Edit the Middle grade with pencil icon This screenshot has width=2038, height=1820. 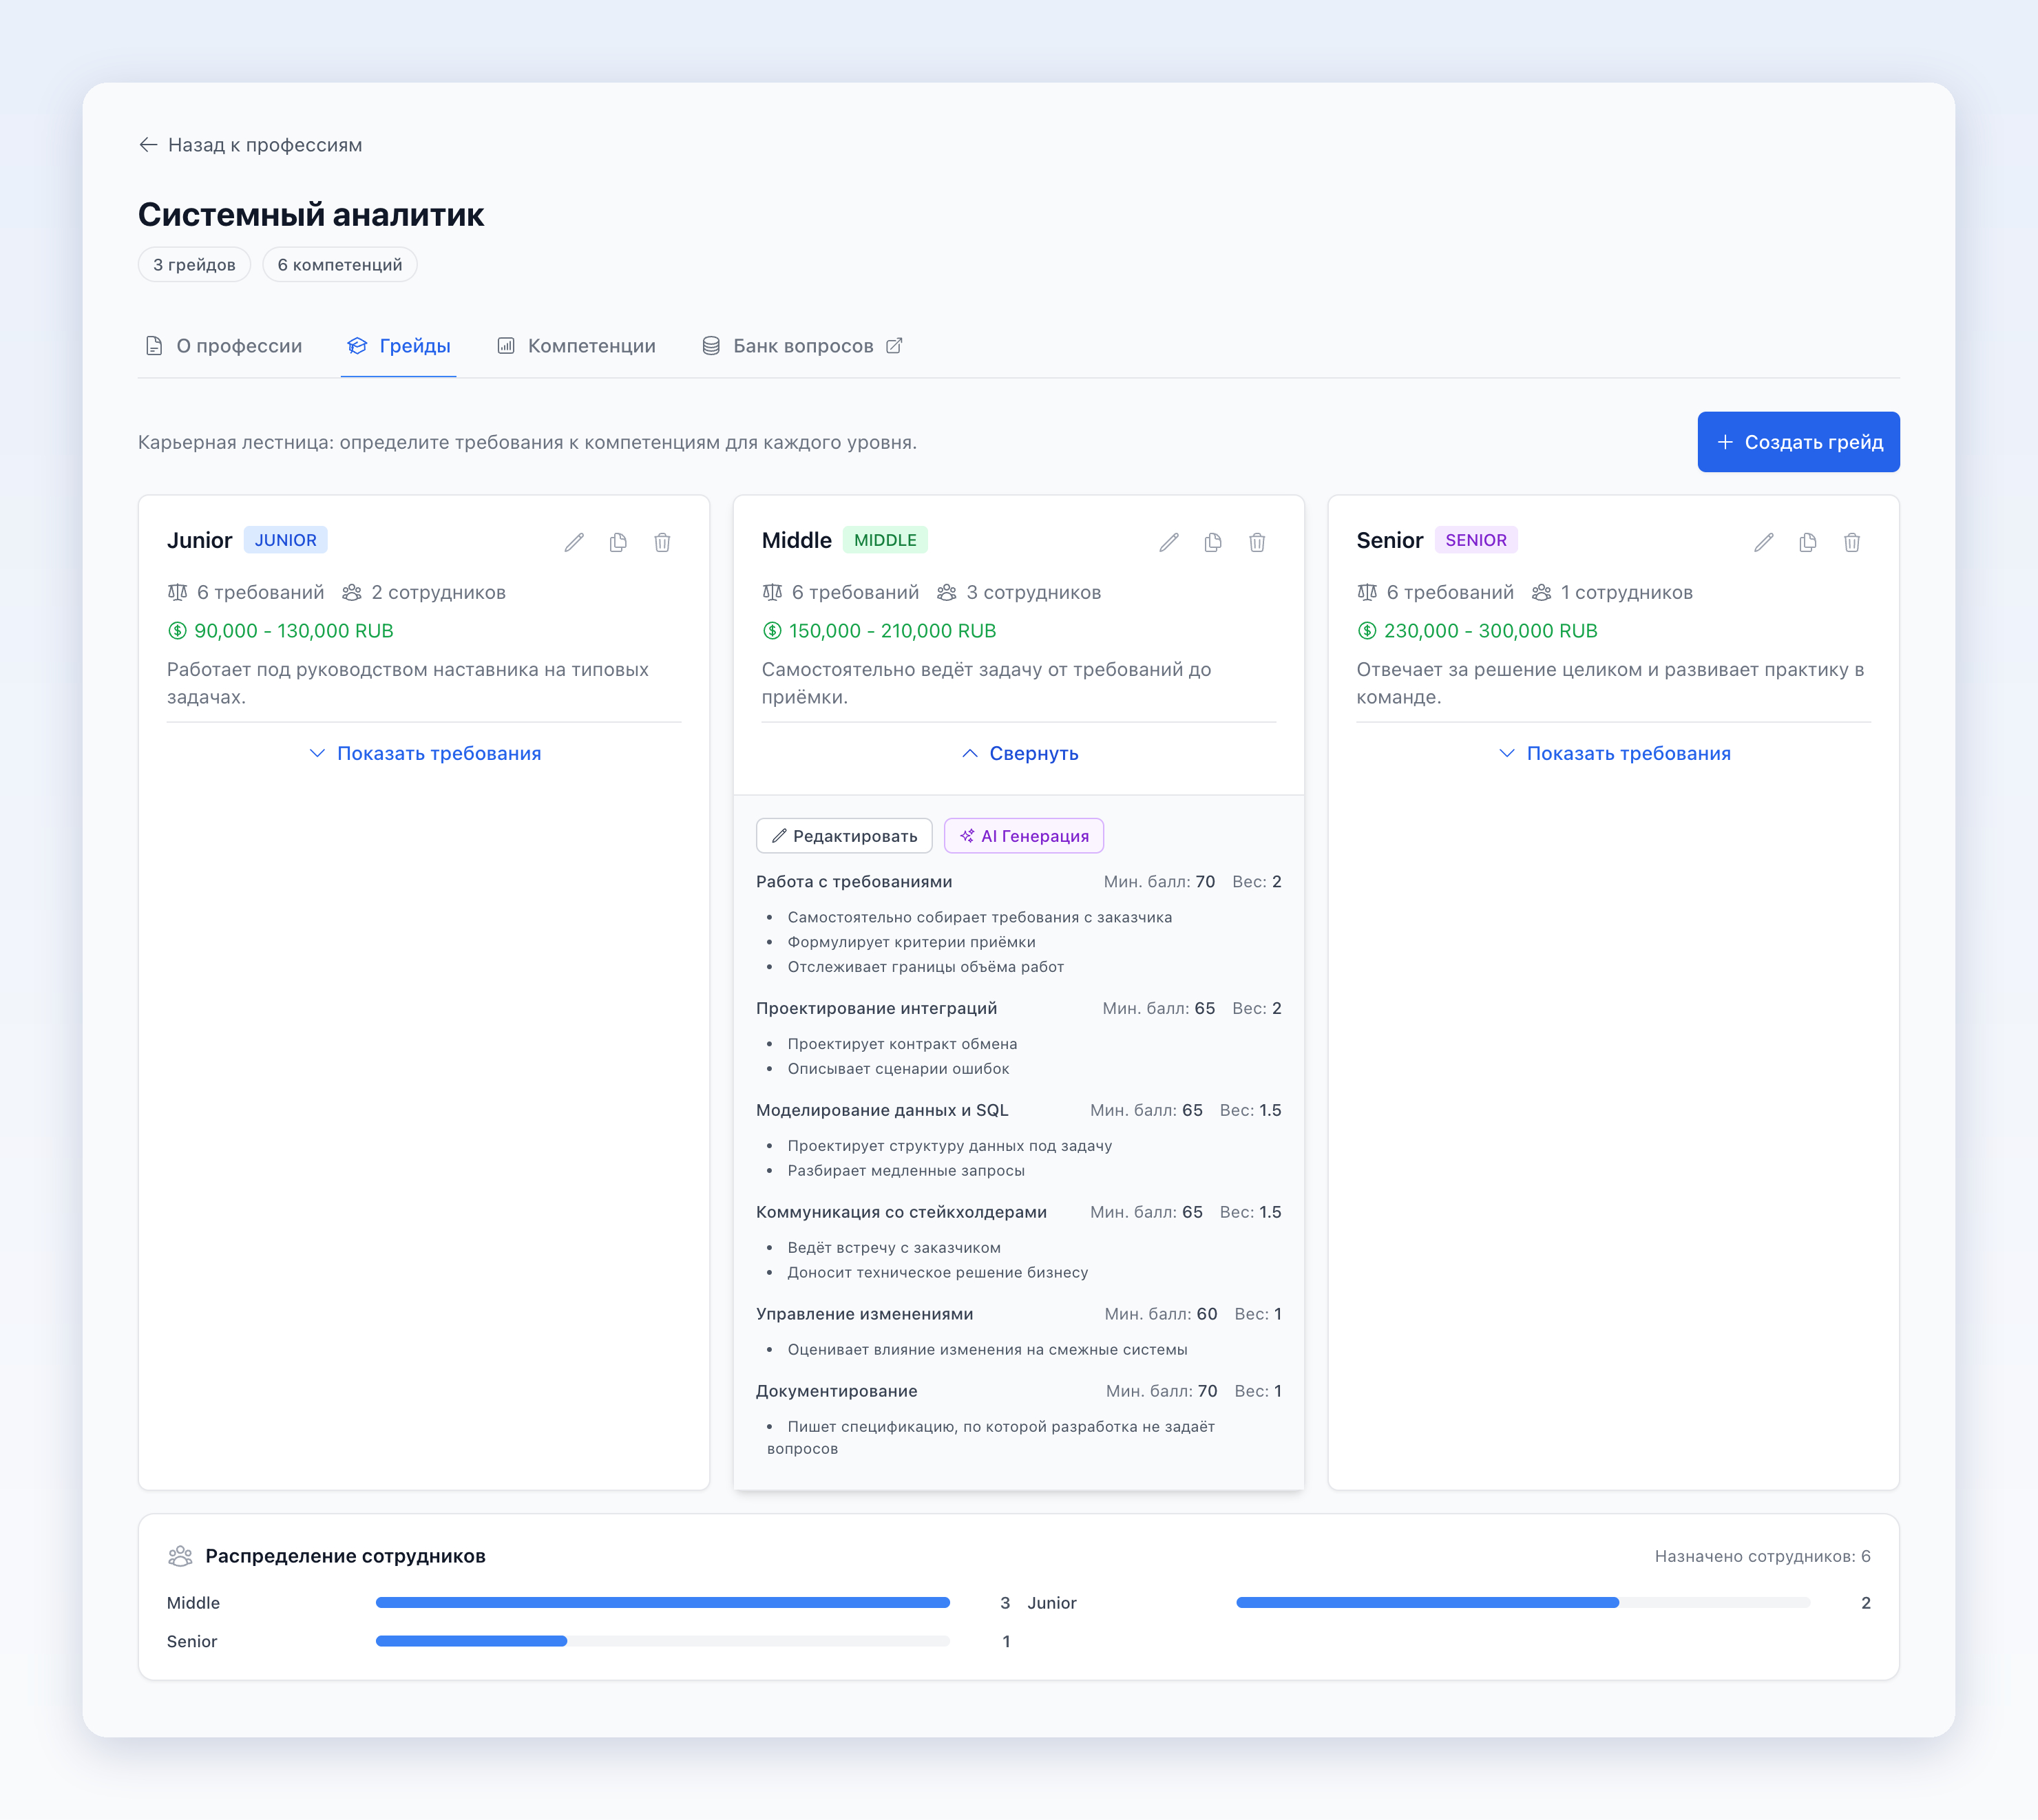1169,542
